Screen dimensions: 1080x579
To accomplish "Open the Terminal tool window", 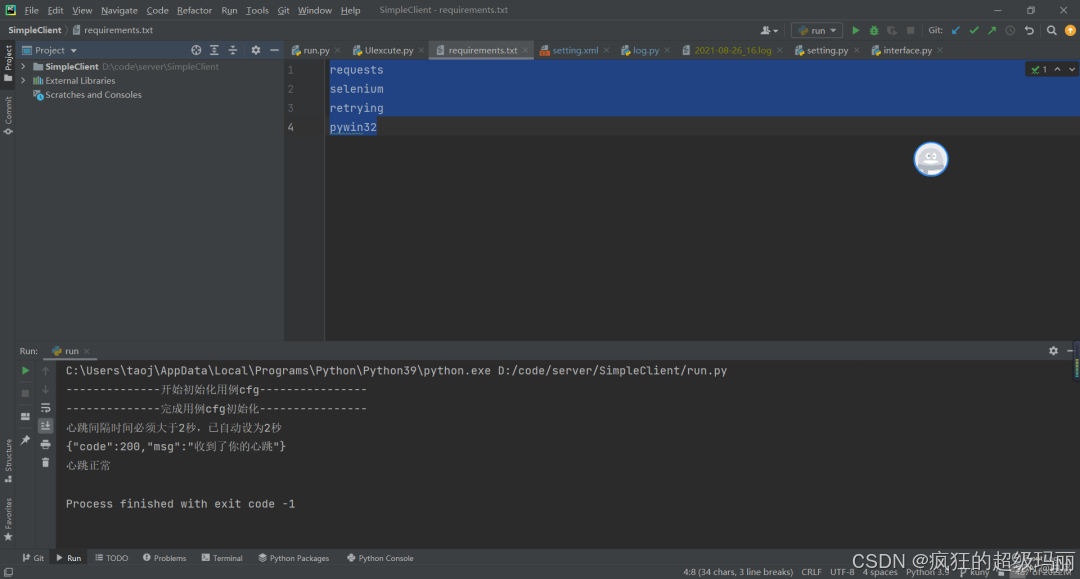I will (222, 558).
